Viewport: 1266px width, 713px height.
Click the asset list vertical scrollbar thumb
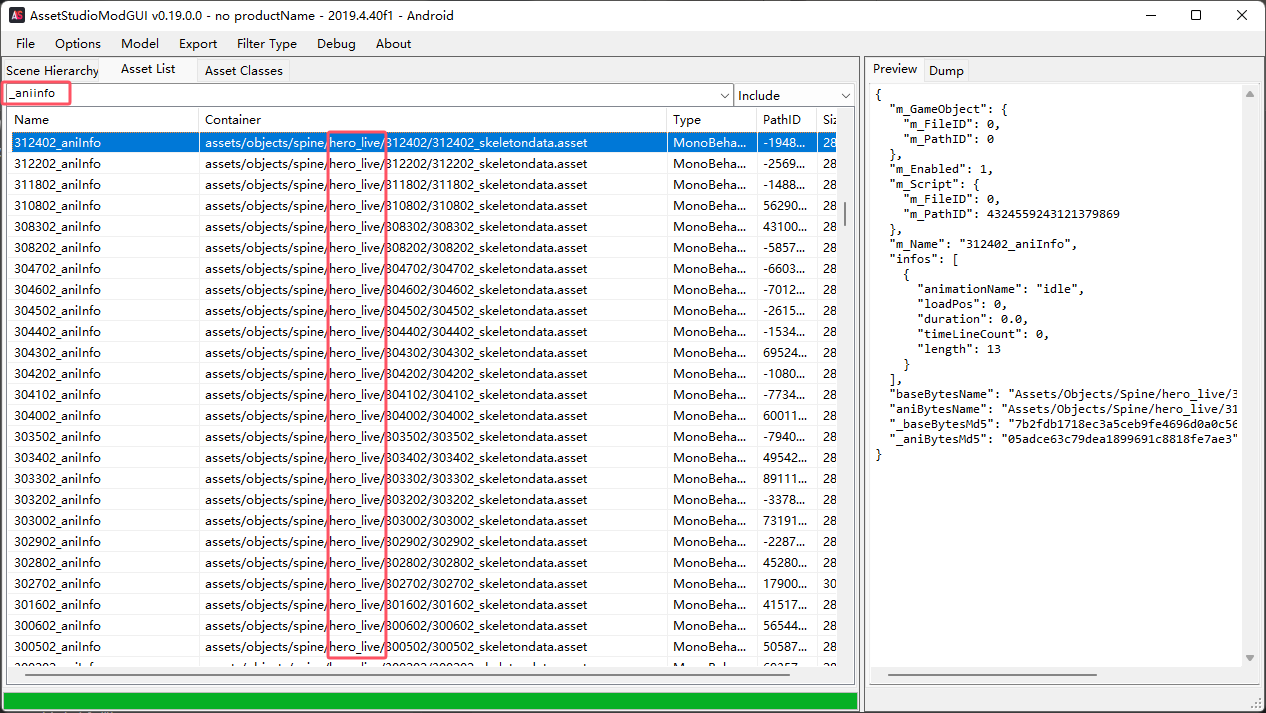[x=845, y=215]
